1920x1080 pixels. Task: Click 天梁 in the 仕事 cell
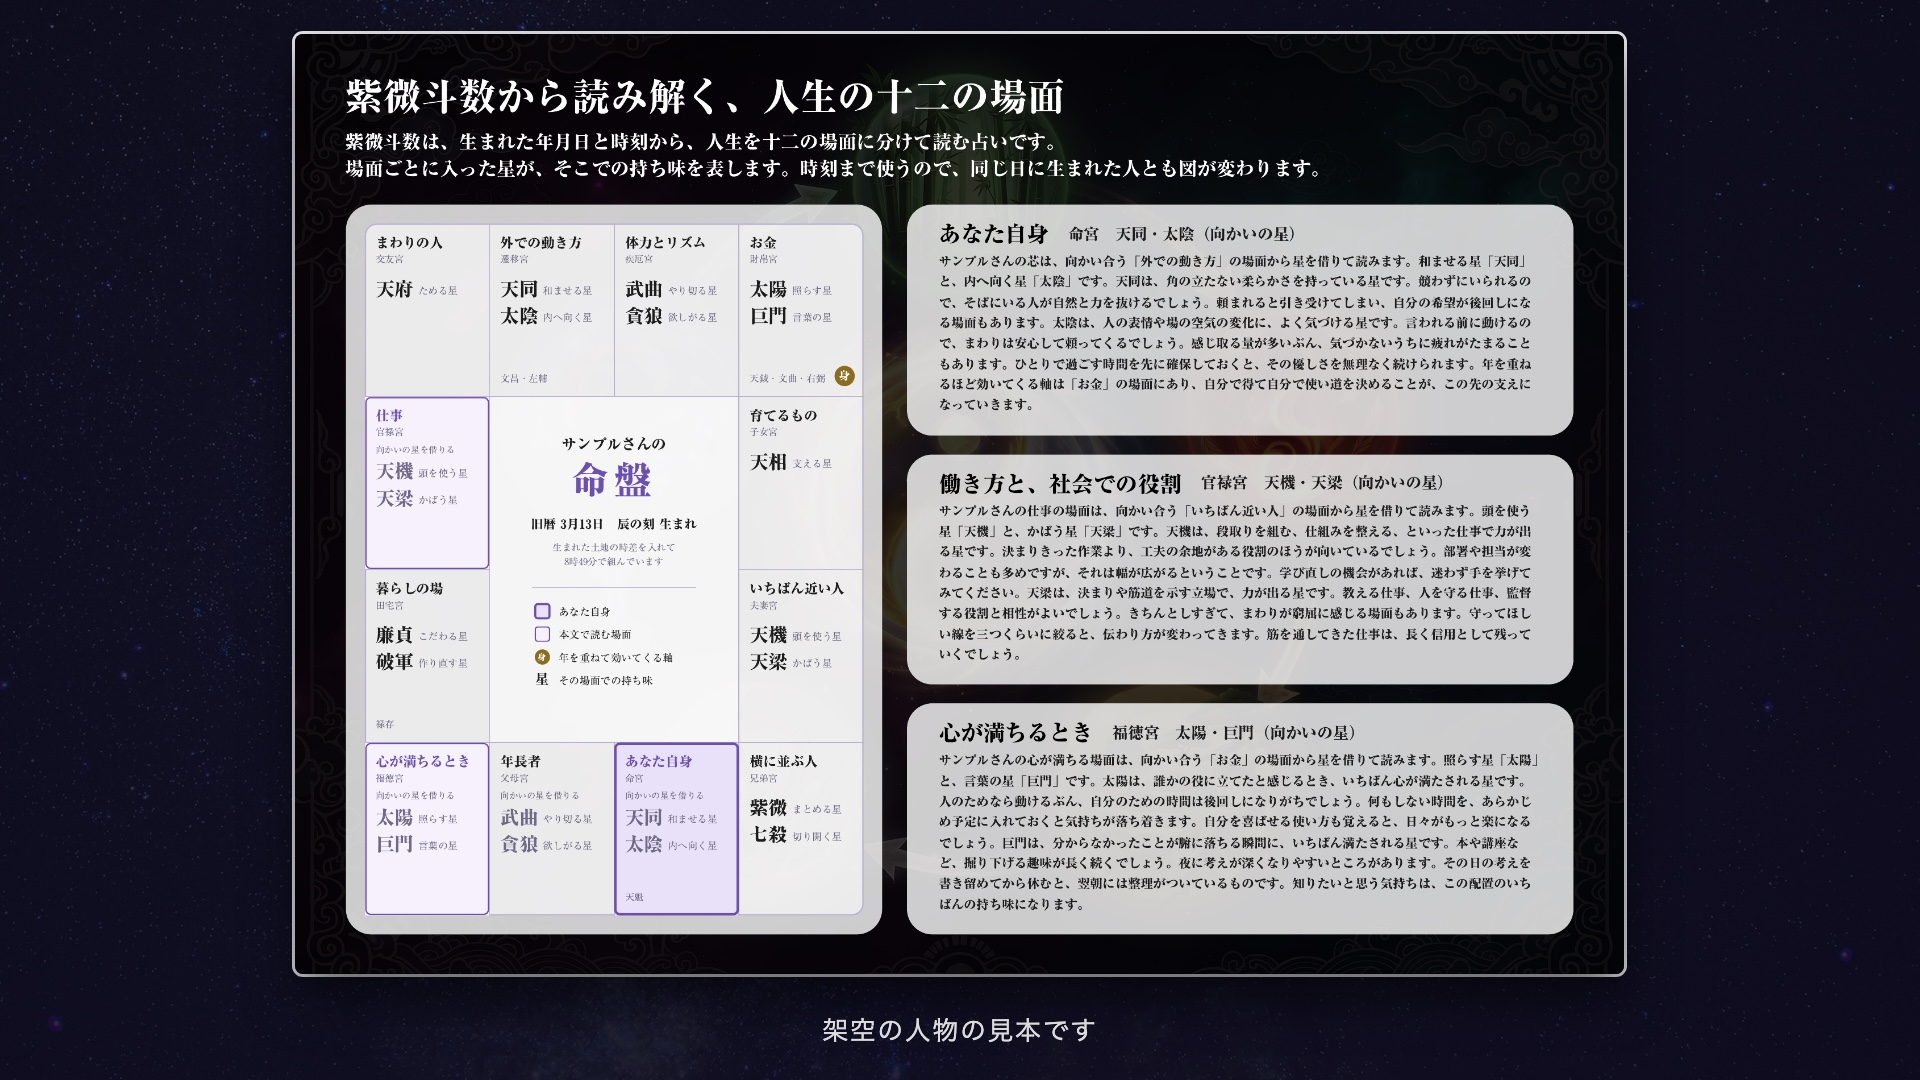394,498
